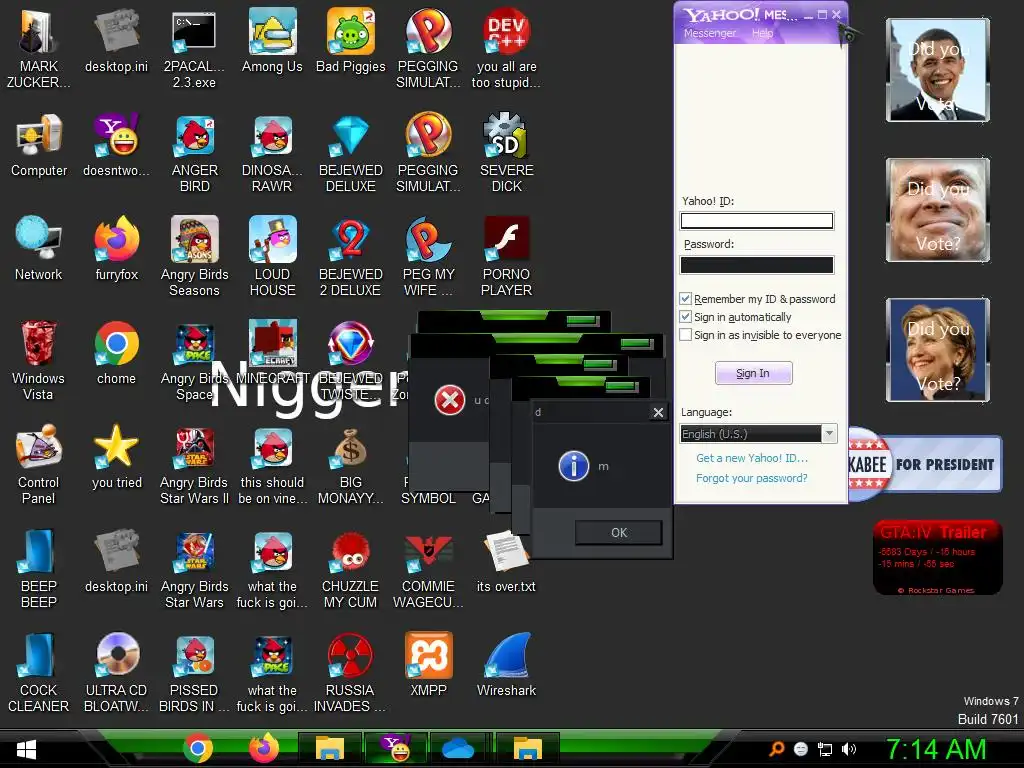Click the volume speaker tray icon

[848, 749]
